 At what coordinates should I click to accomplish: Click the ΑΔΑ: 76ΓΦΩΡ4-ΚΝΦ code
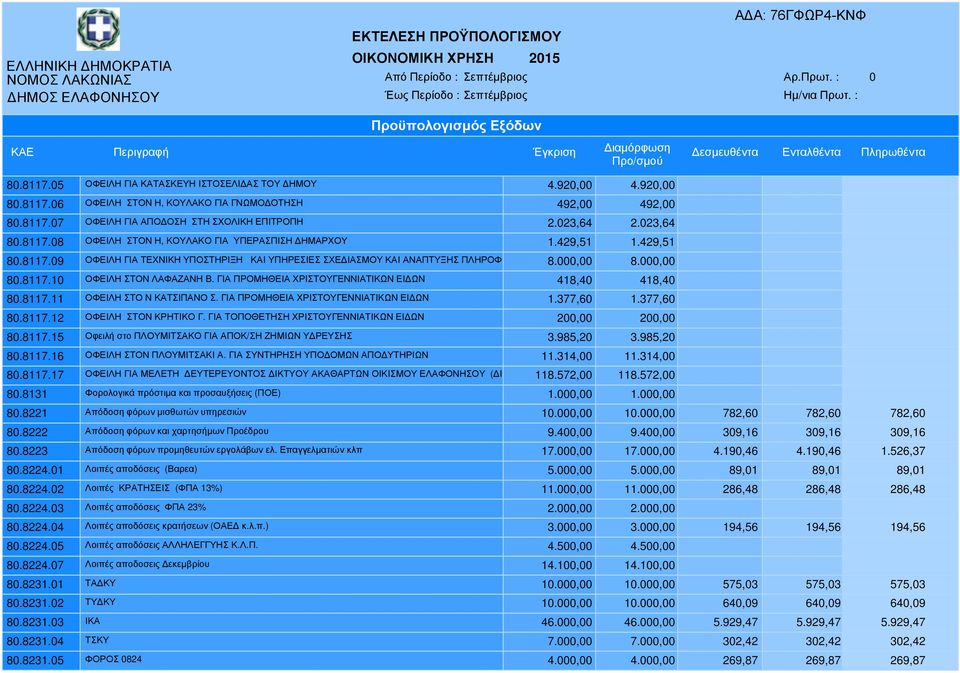[x=800, y=16]
